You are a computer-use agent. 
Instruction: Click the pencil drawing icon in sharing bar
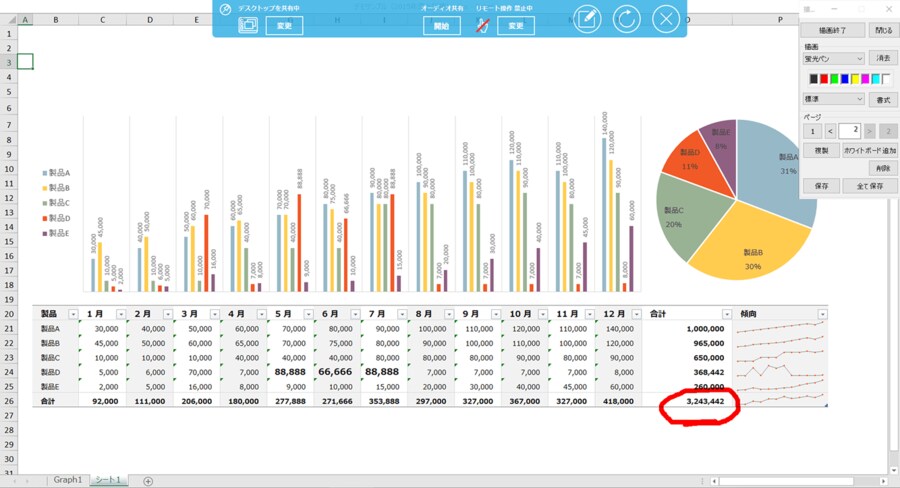[587, 19]
